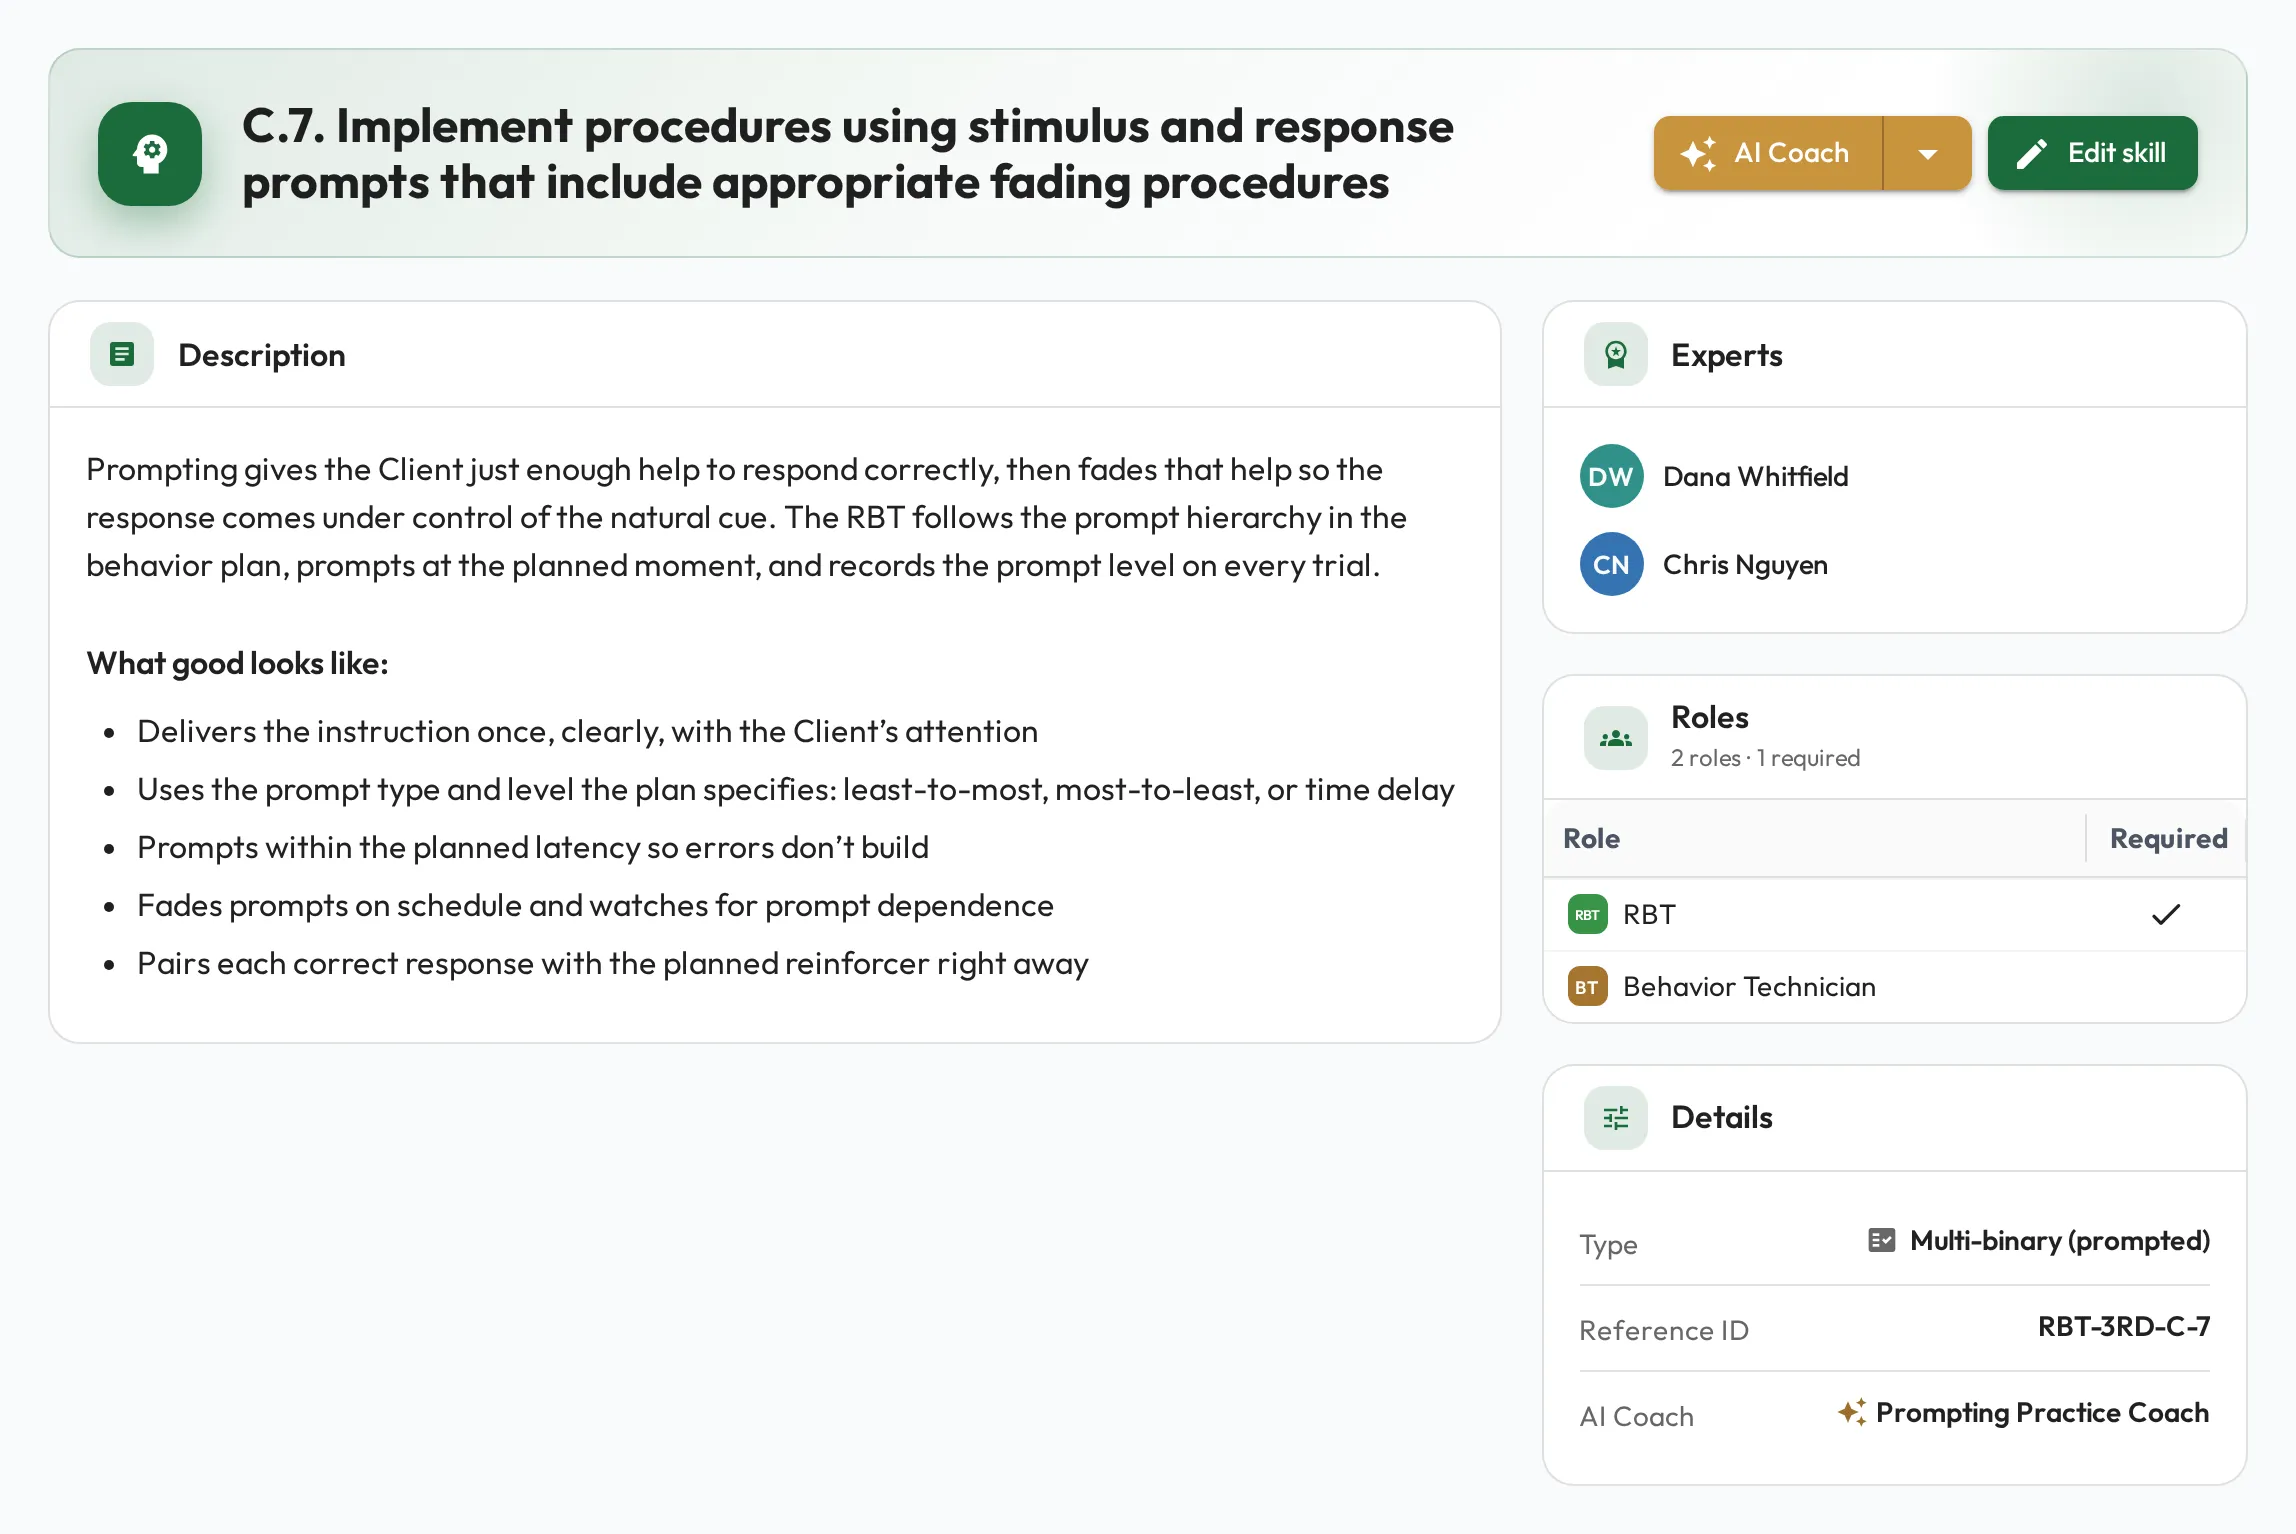Image resolution: width=2296 pixels, height=1534 pixels.
Task: Toggle the RBT required checkmark
Action: 2166,914
